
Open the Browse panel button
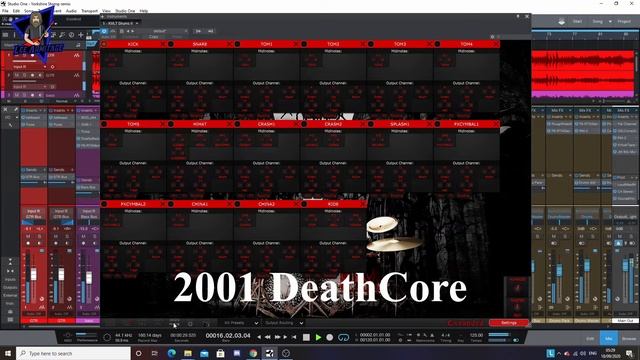[x=629, y=338]
